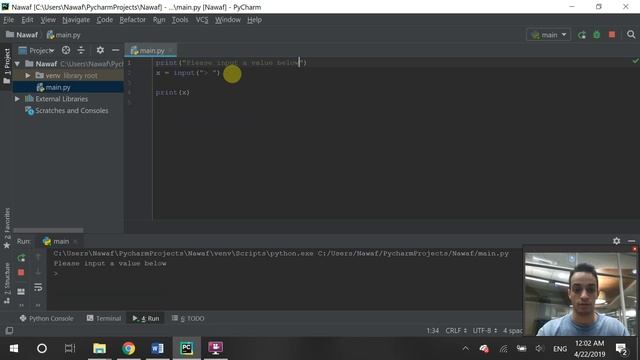Screen dimensions: 640x360
Task: Select the 4: Run tool window tab
Action: coord(146,318)
